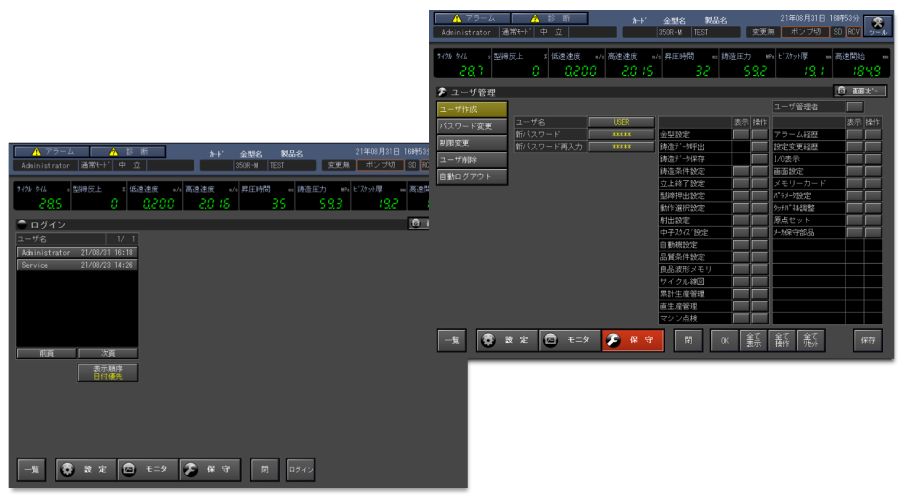This screenshot has height=500, width=900.
Task: Toggle the 表示順序 日付優先 sort selector
Action: pyautogui.click(x=107, y=372)
